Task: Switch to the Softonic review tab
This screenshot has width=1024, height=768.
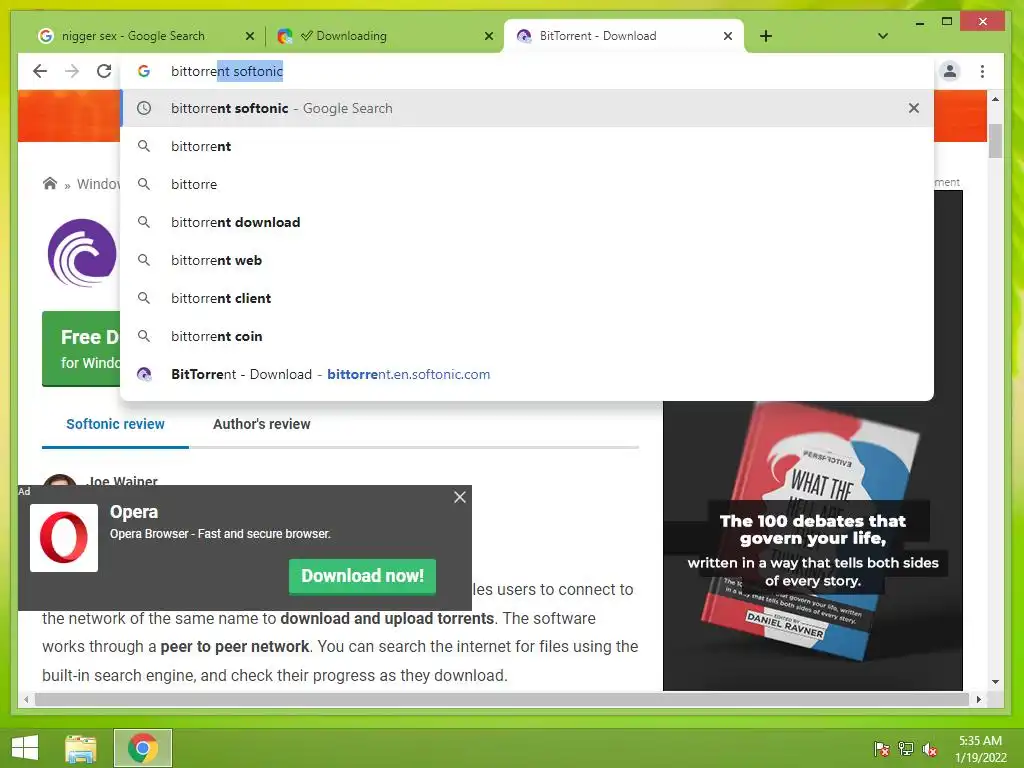Action: (115, 424)
